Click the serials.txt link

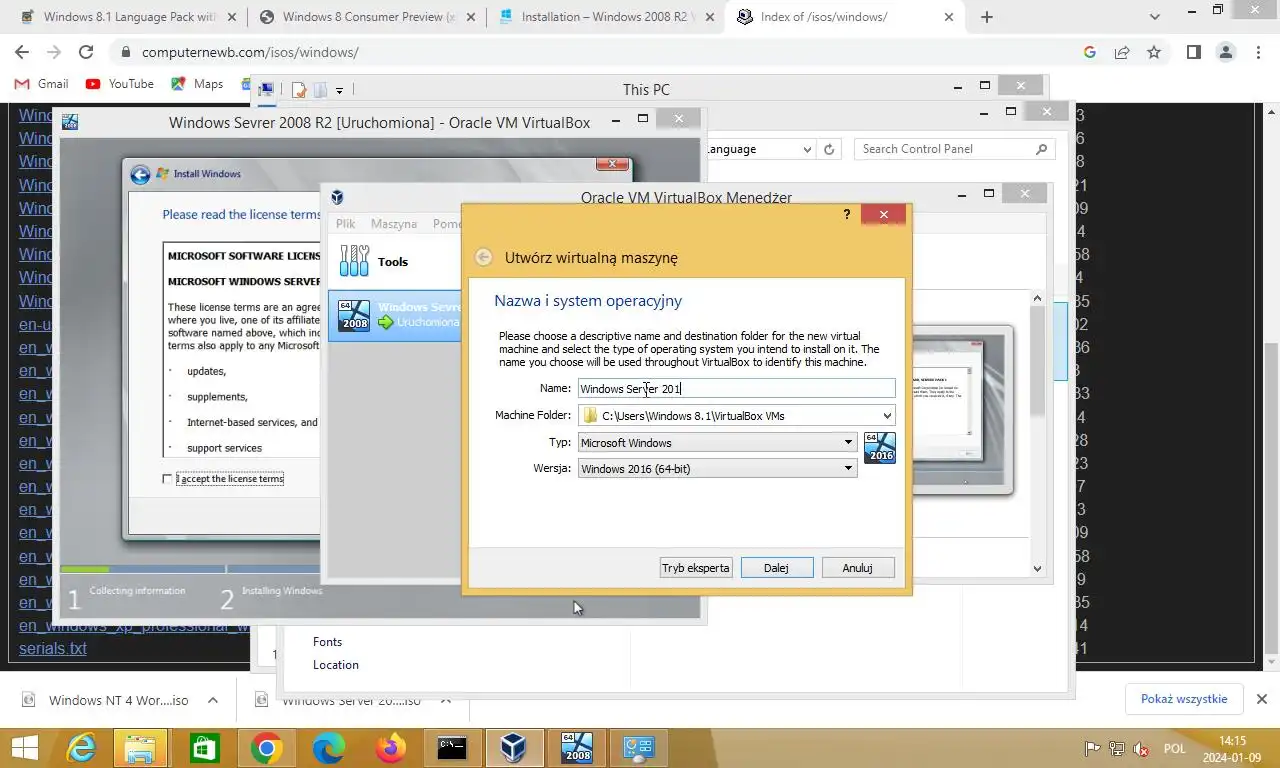(x=53, y=648)
